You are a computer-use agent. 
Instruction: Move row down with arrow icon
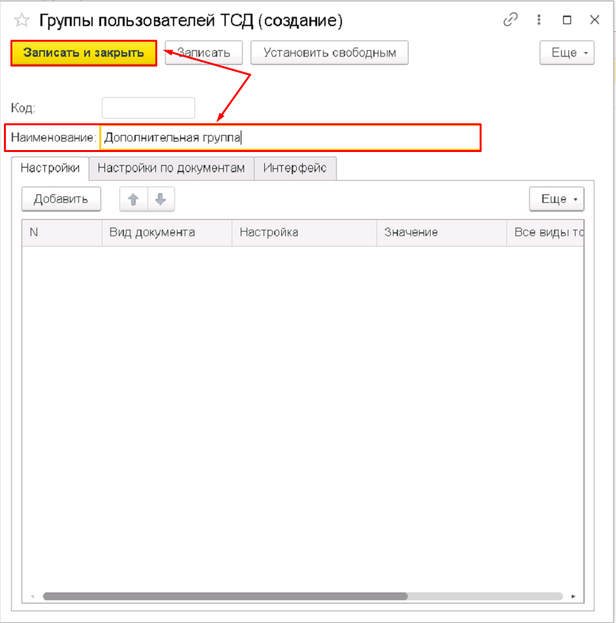[159, 200]
